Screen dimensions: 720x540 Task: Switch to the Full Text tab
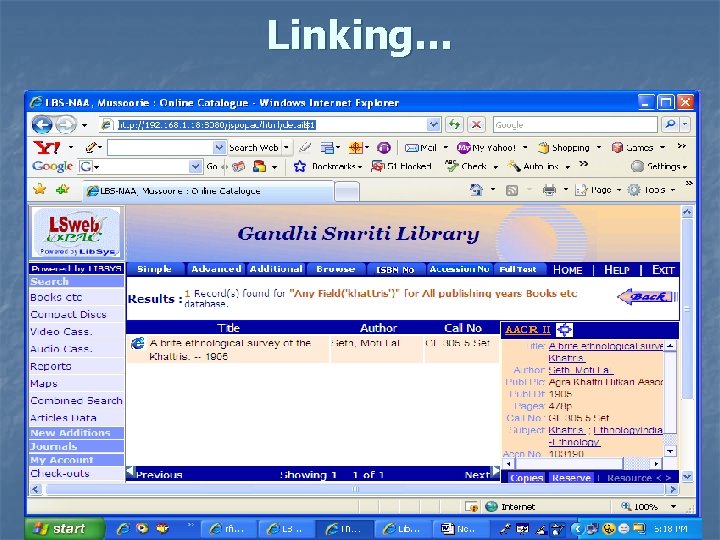point(518,269)
